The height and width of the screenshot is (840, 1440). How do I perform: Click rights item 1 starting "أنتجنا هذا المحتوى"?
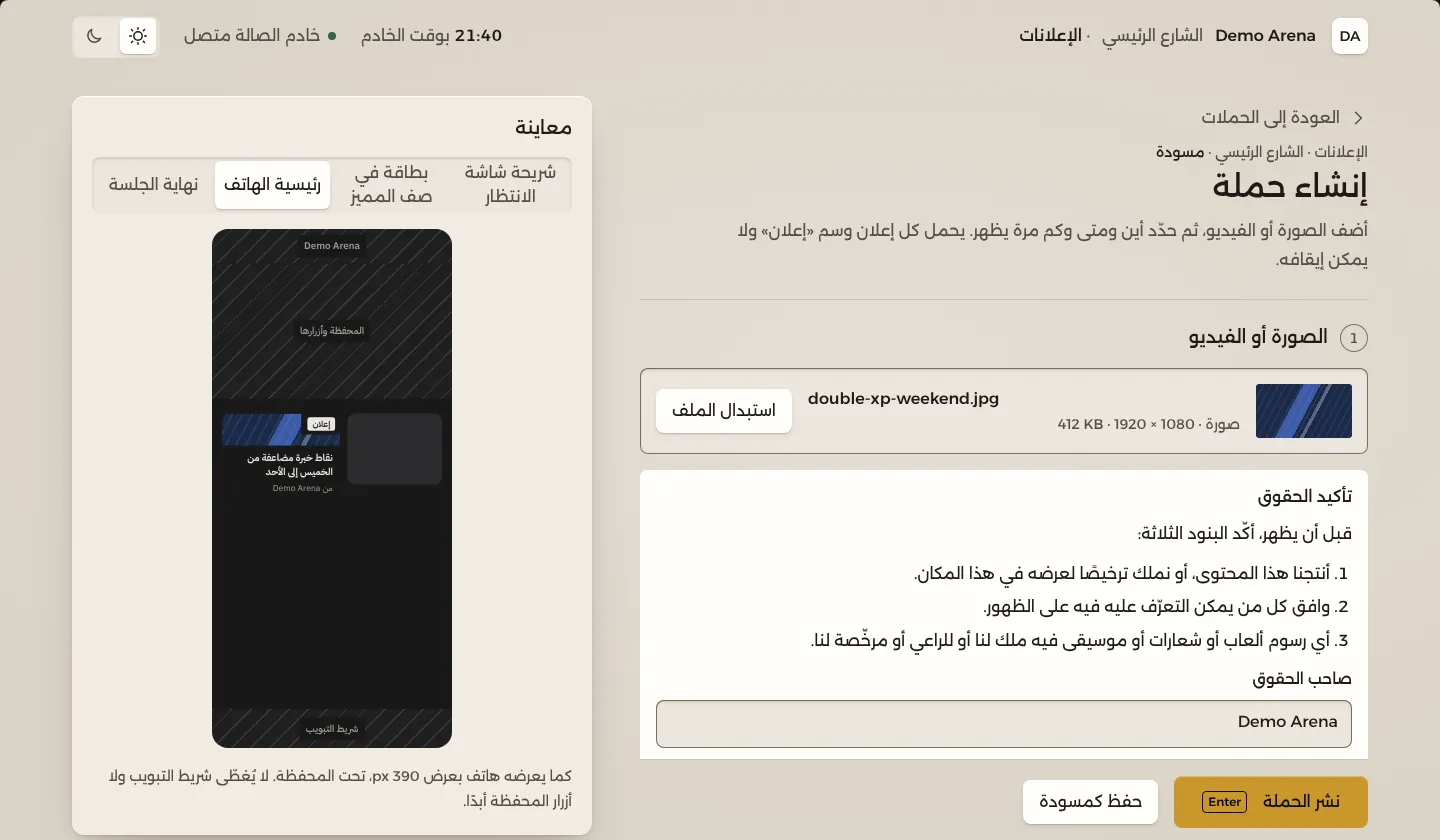click(x=1133, y=573)
